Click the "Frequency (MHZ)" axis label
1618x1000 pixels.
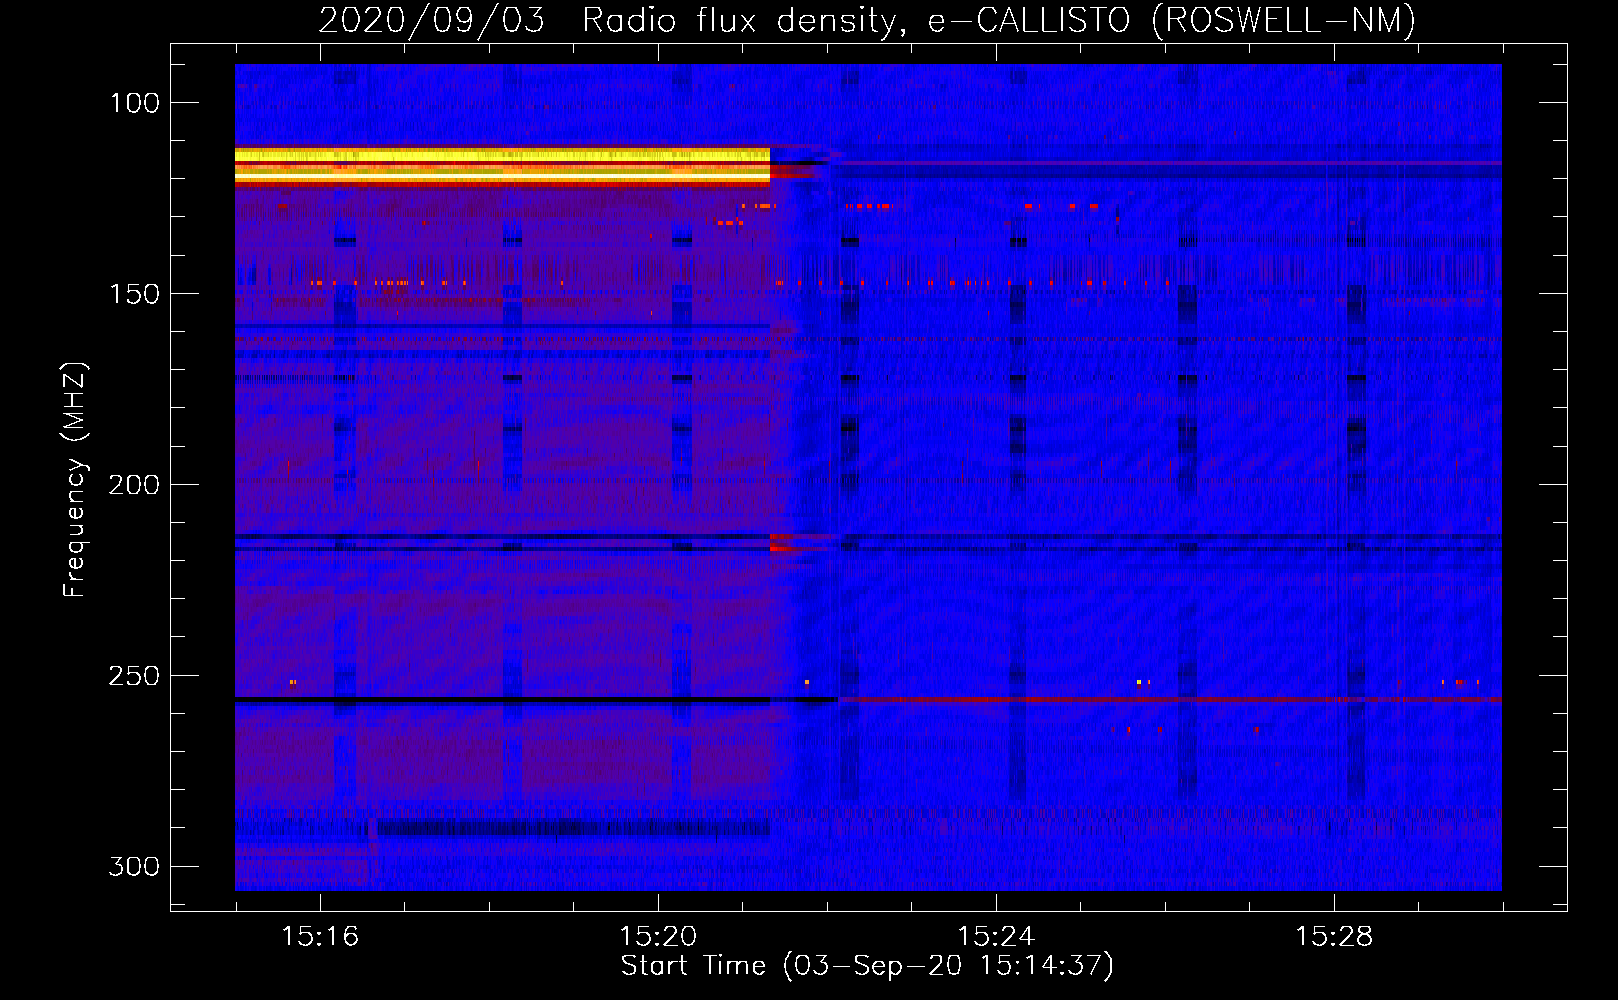pos(75,480)
